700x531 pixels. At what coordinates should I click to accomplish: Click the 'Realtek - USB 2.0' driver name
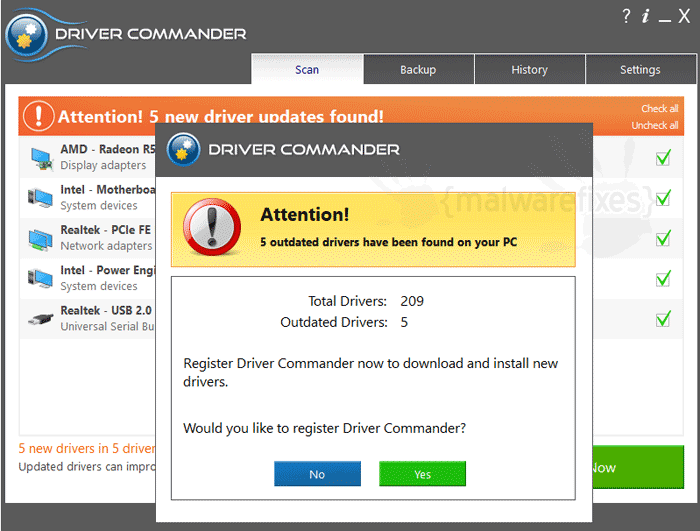tap(106, 310)
